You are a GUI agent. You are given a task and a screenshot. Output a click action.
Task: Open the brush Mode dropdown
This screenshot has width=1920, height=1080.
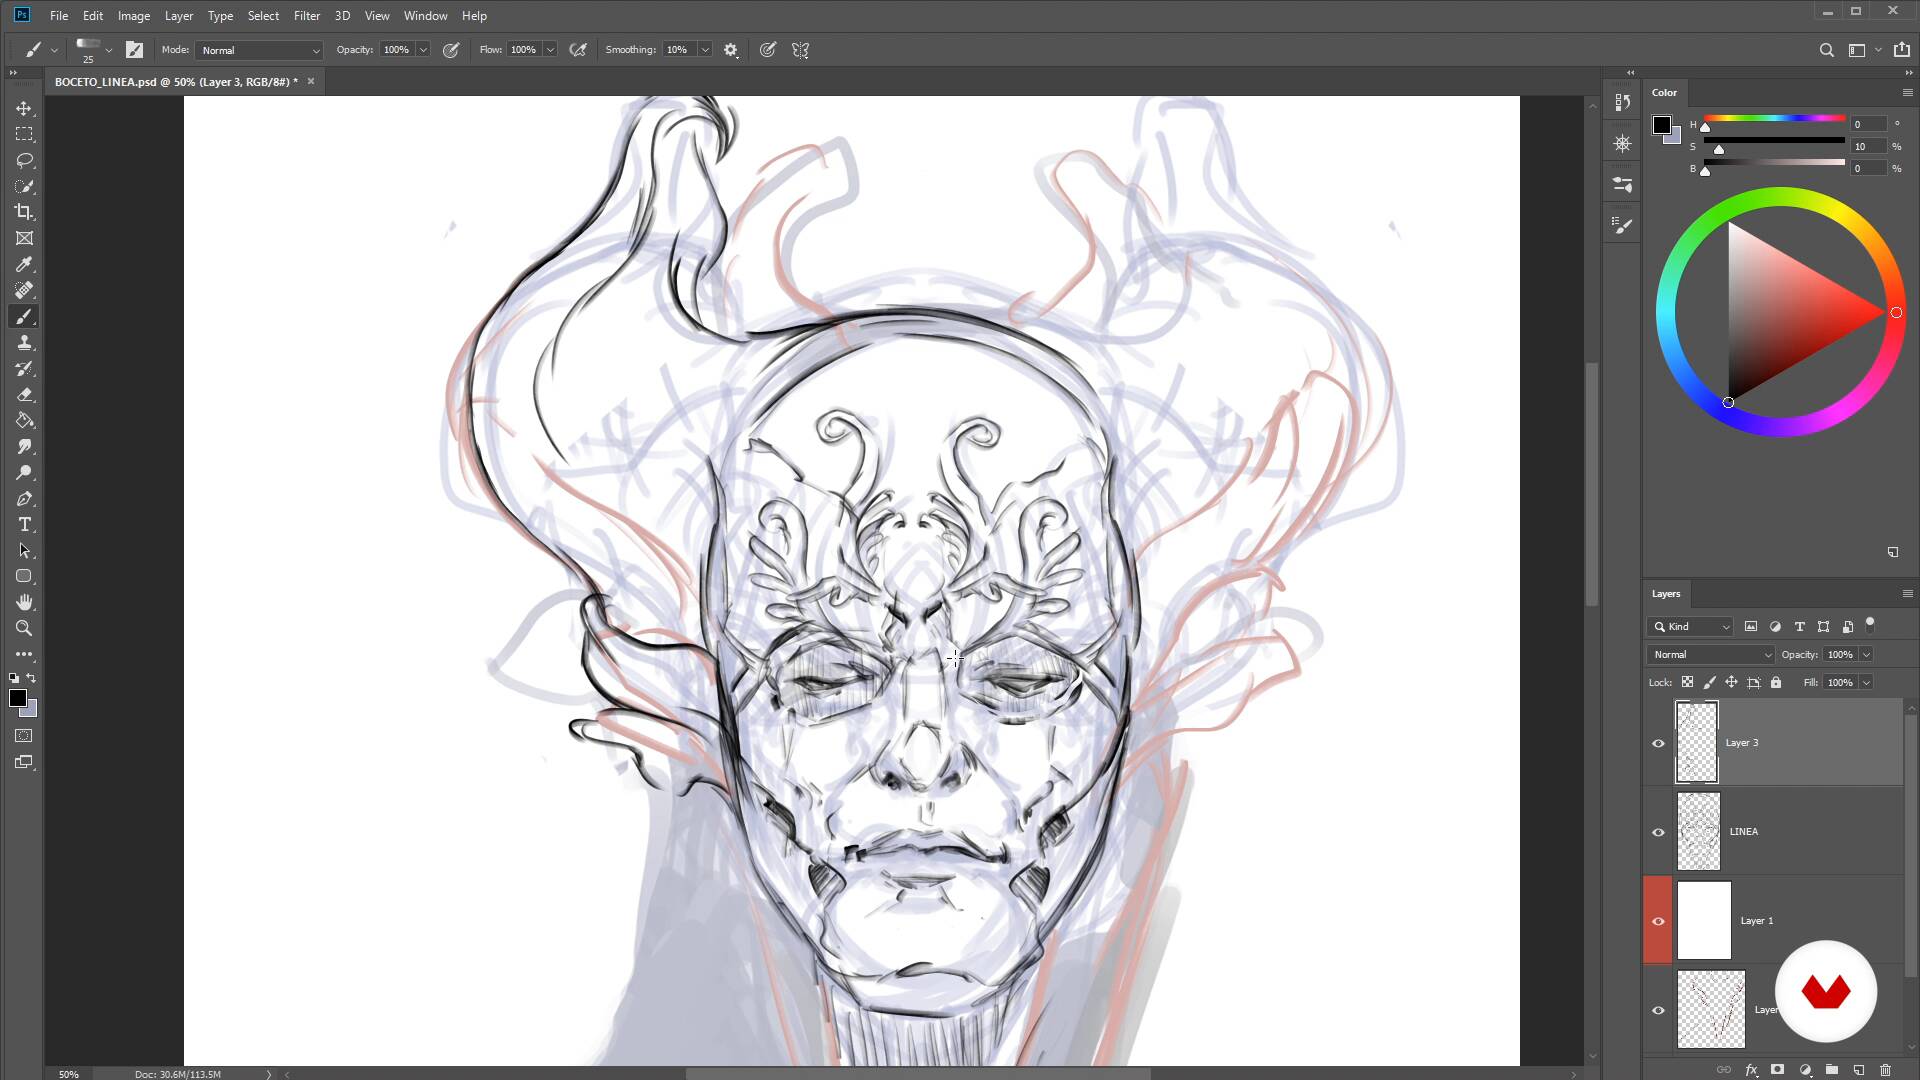[x=260, y=50]
